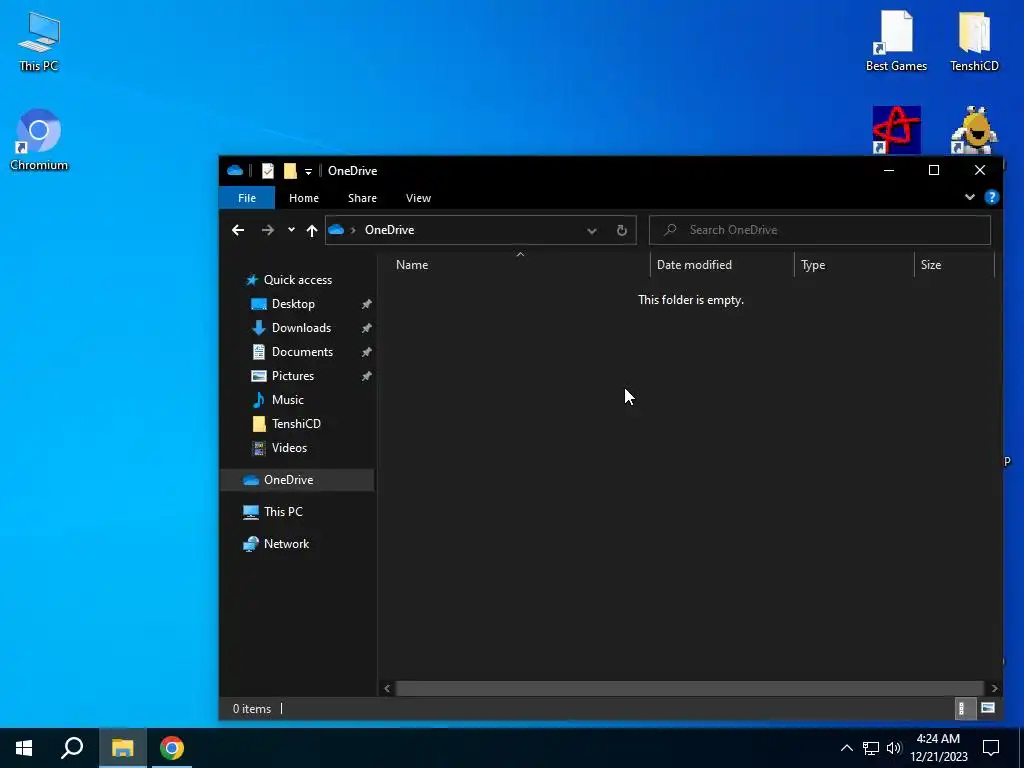
Task: Open the File ribbon tab
Action: pos(247,198)
